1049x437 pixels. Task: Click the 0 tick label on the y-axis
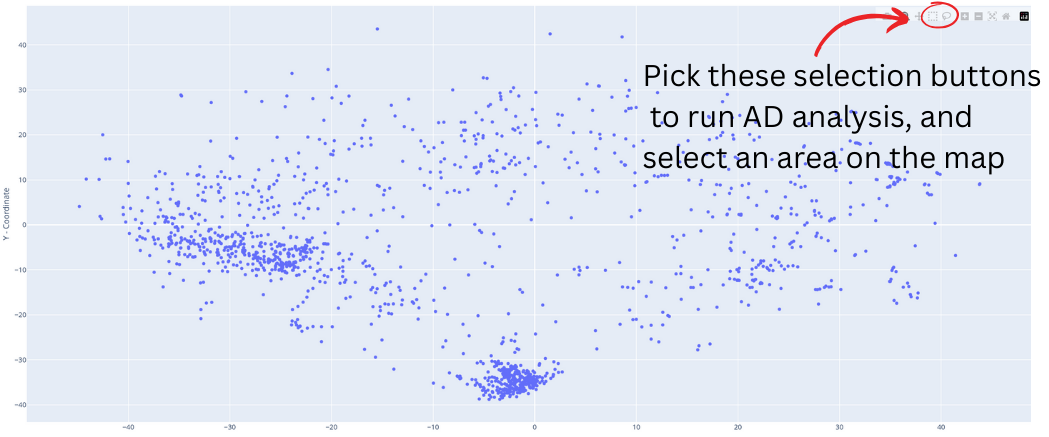[21, 225]
